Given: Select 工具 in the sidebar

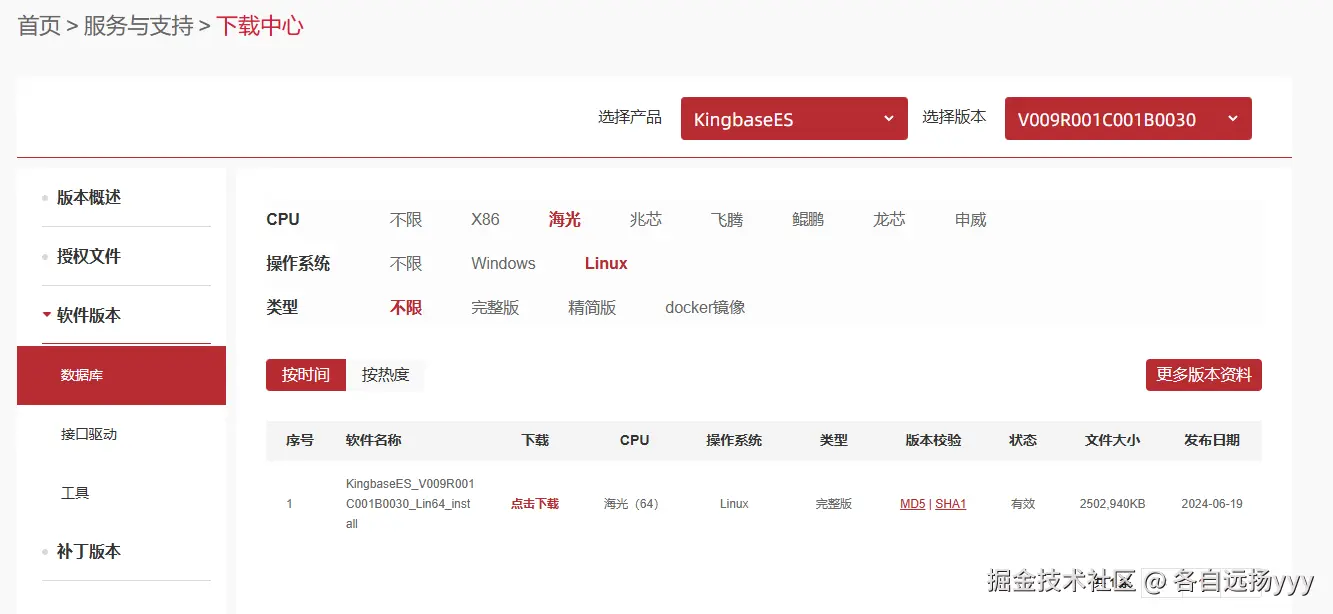Looking at the screenshot, I should pyautogui.click(x=75, y=493).
